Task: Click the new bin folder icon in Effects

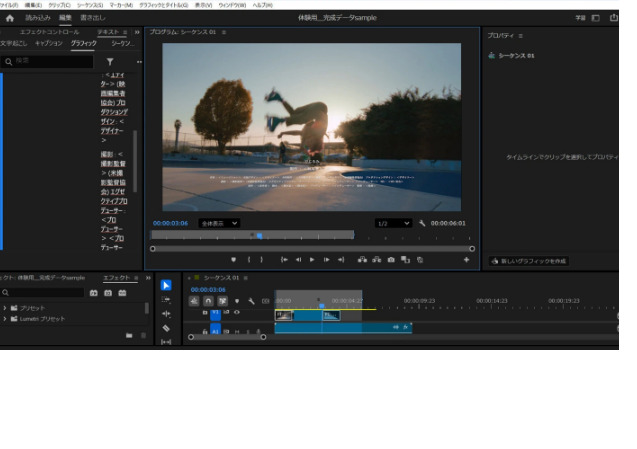Action: [x=129, y=335]
